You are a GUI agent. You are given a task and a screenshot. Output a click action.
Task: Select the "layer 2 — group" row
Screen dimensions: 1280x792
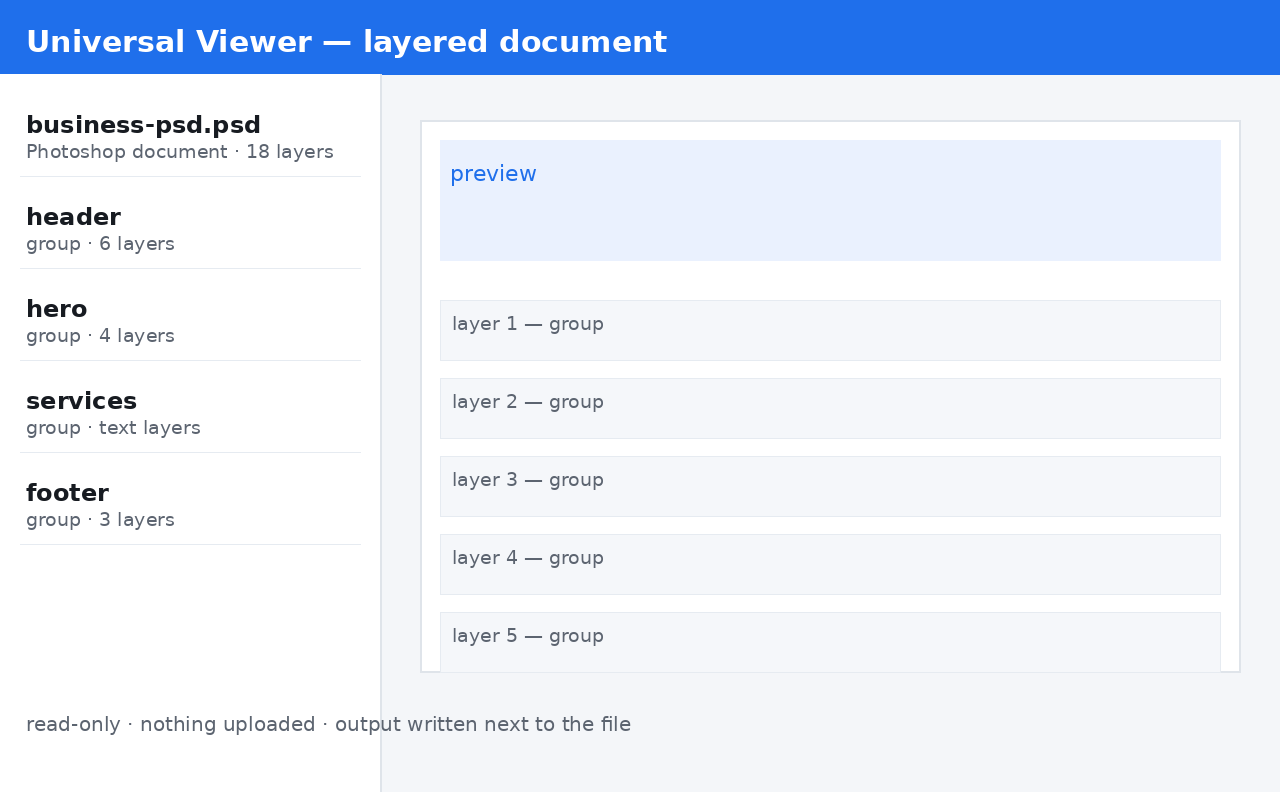pos(830,408)
